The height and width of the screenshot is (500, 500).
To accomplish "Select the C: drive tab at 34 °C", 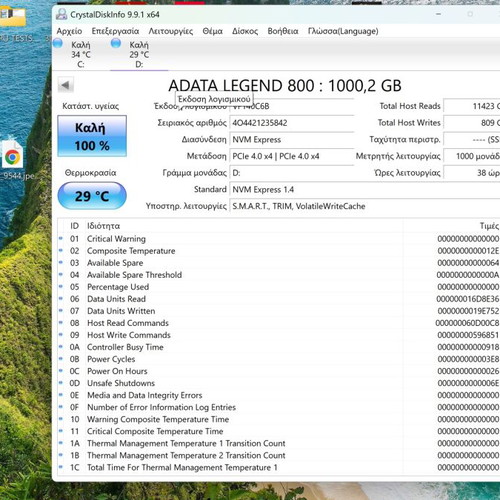I will pos(81,54).
